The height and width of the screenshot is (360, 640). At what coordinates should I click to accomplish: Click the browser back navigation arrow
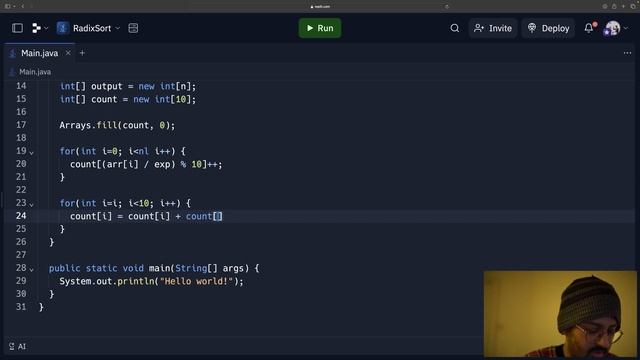pyautogui.click(x=22, y=7)
